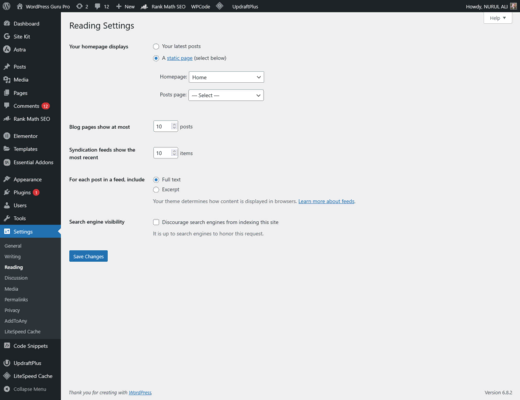Click the Users person icon in sidebar
The image size is (520, 400).
point(7,205)
